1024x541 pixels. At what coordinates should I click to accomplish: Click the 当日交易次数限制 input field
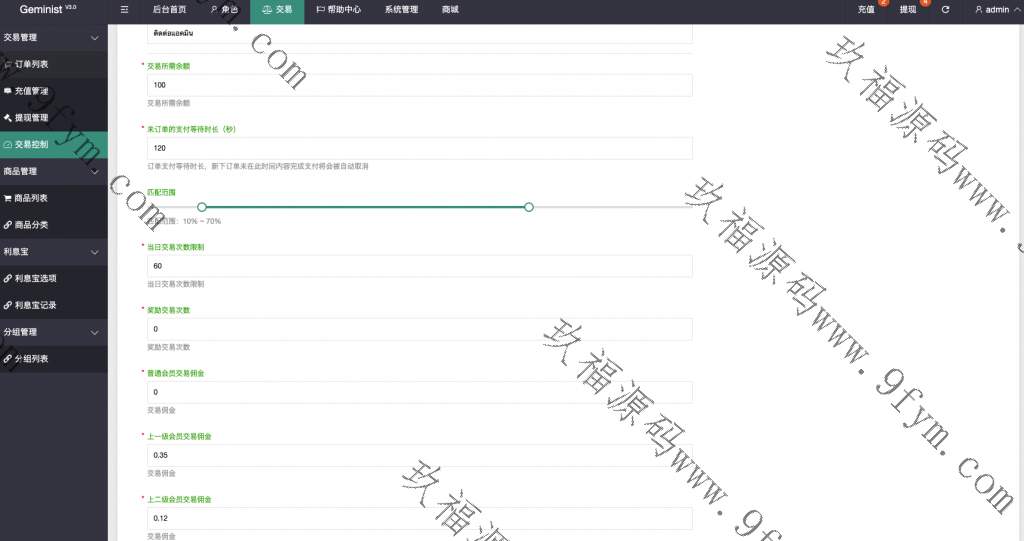tap(419, 266)
